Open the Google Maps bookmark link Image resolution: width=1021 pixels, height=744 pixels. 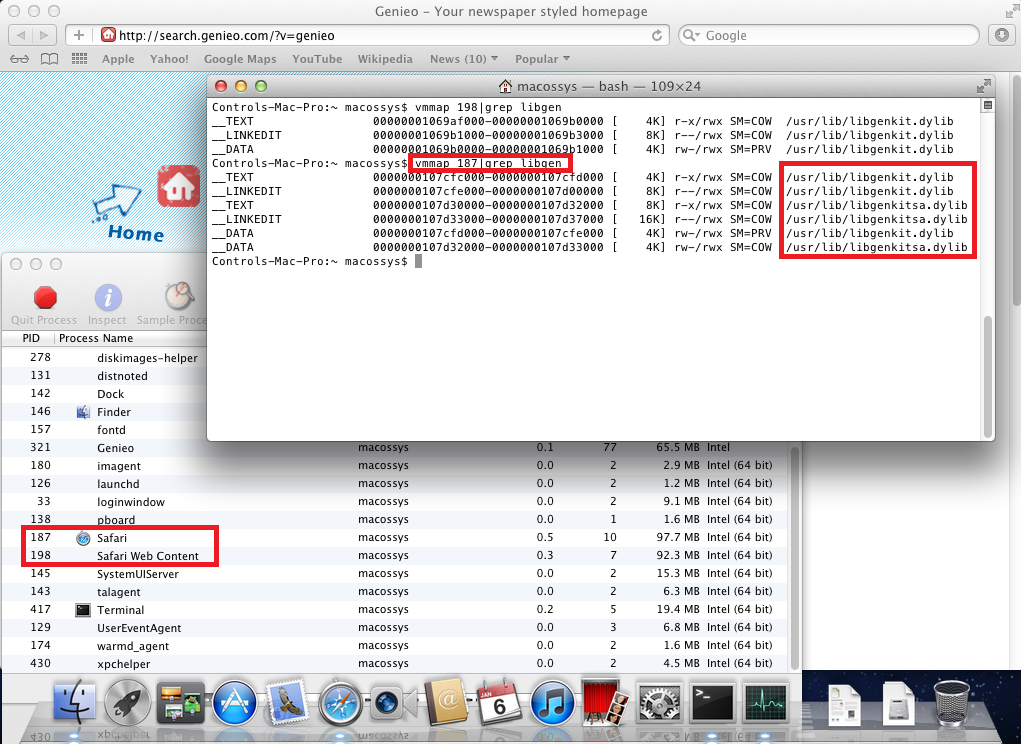(x=240, y=59)
